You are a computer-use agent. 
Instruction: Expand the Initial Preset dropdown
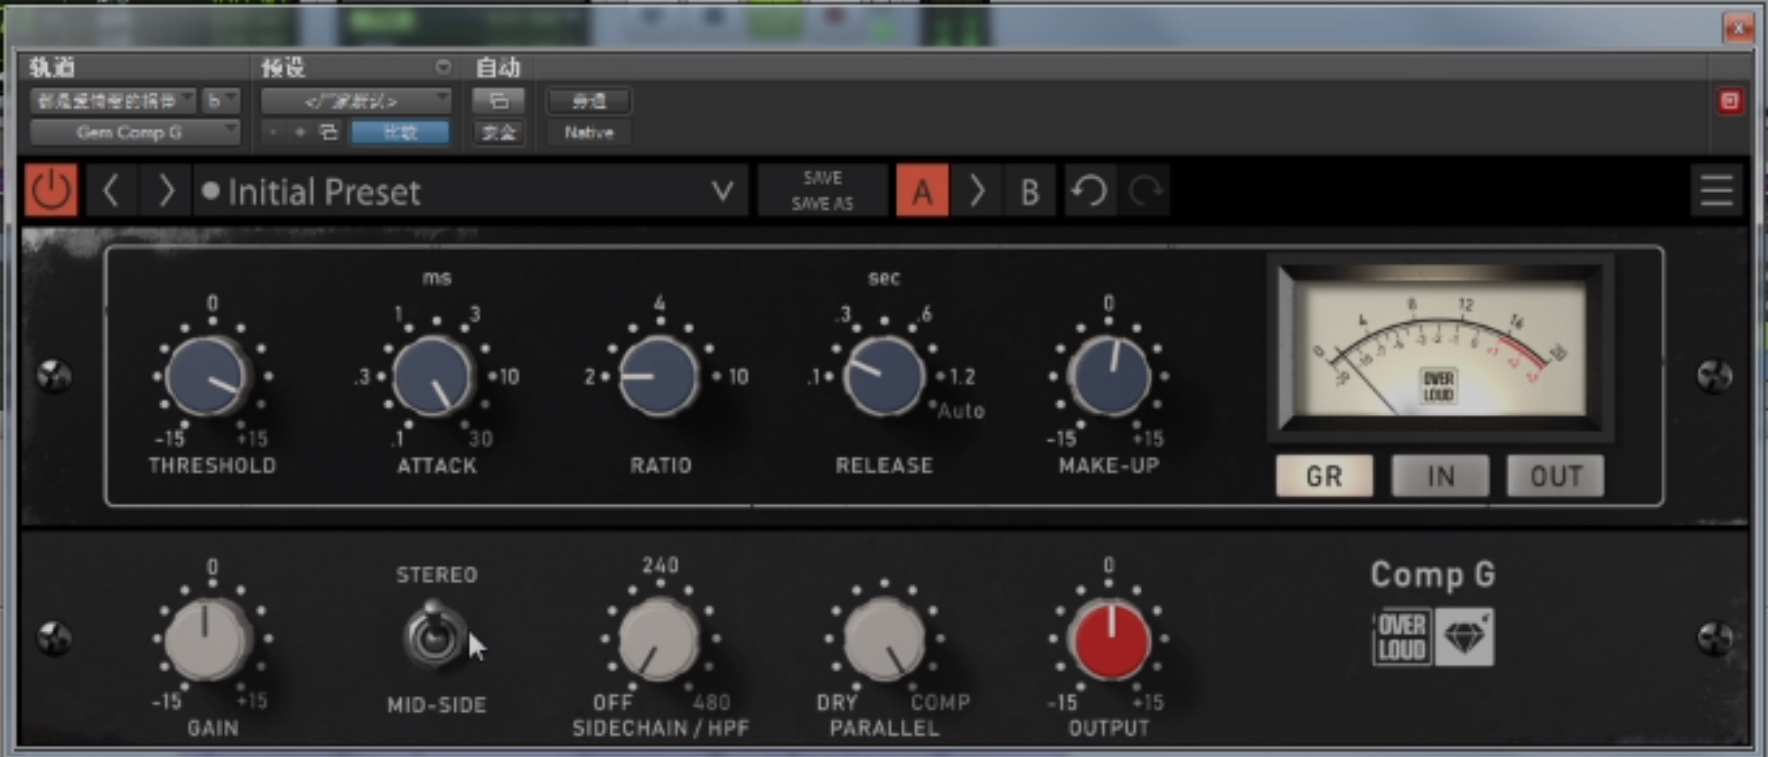(x=721, y=190)
